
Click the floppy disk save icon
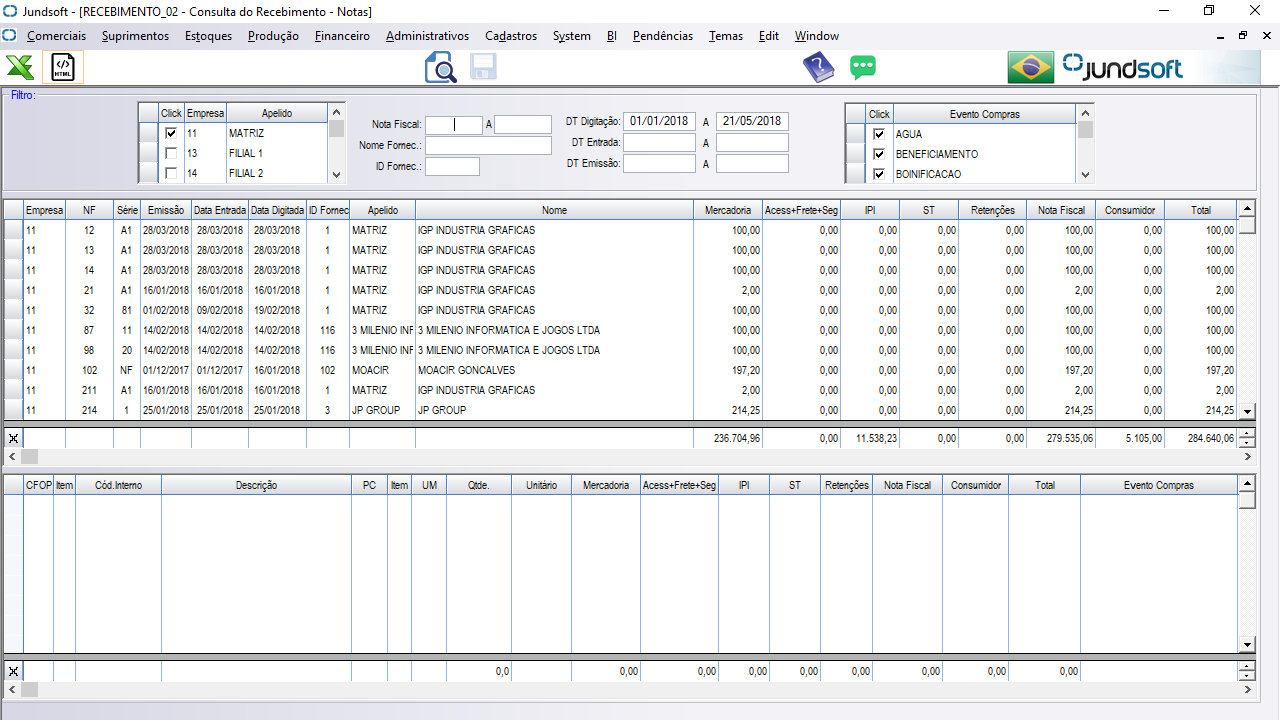point(484,67)
